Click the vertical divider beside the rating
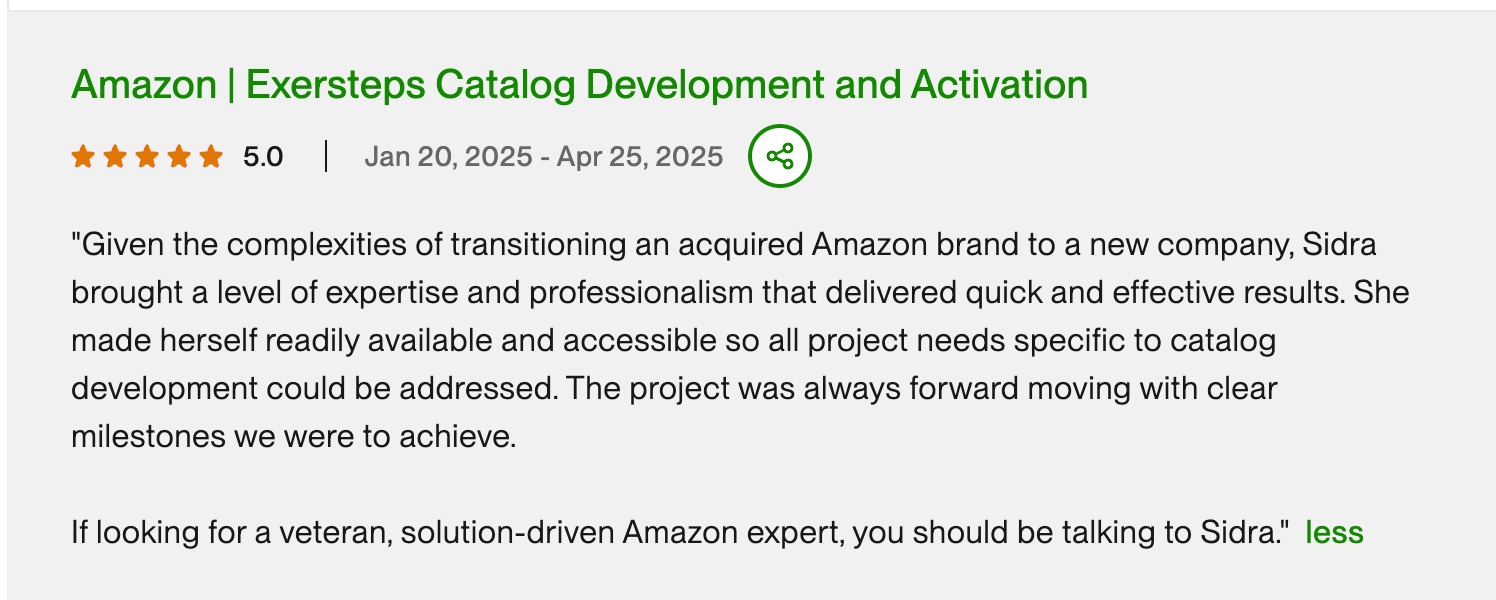Viewport: 1496px width, 600px height. (x=326, y=157)
